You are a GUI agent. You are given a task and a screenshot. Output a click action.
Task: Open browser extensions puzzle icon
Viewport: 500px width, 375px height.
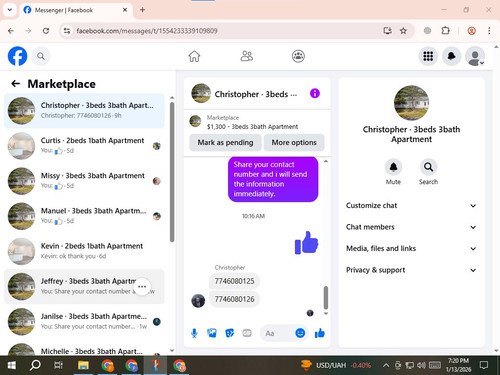[445, 31]
